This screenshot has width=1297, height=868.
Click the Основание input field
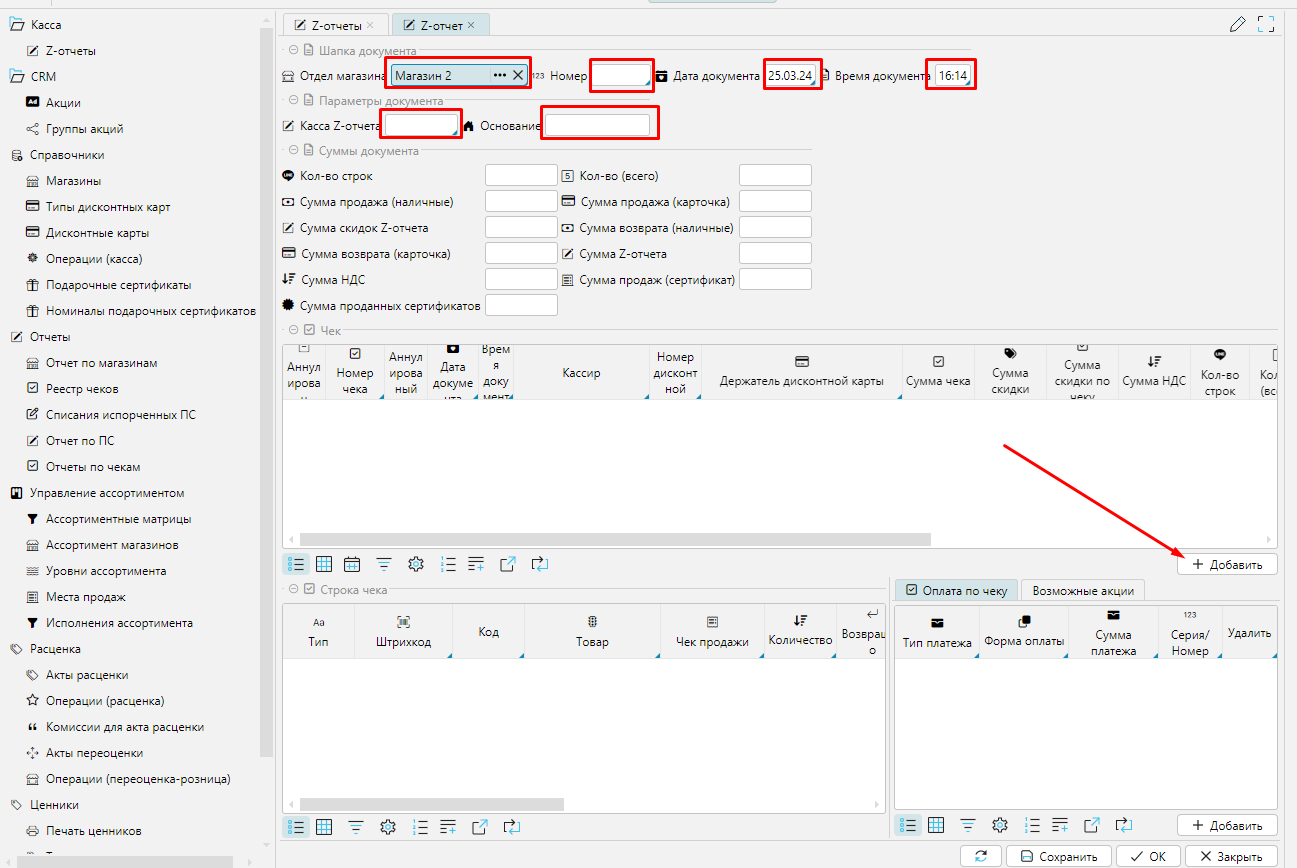(597, 125)
